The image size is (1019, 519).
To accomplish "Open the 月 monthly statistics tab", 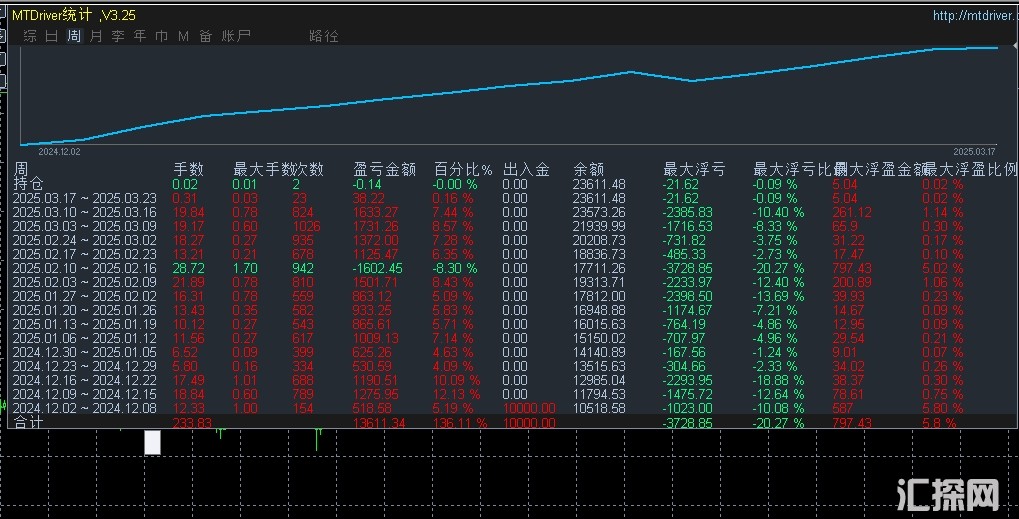I will pos(96,36).
